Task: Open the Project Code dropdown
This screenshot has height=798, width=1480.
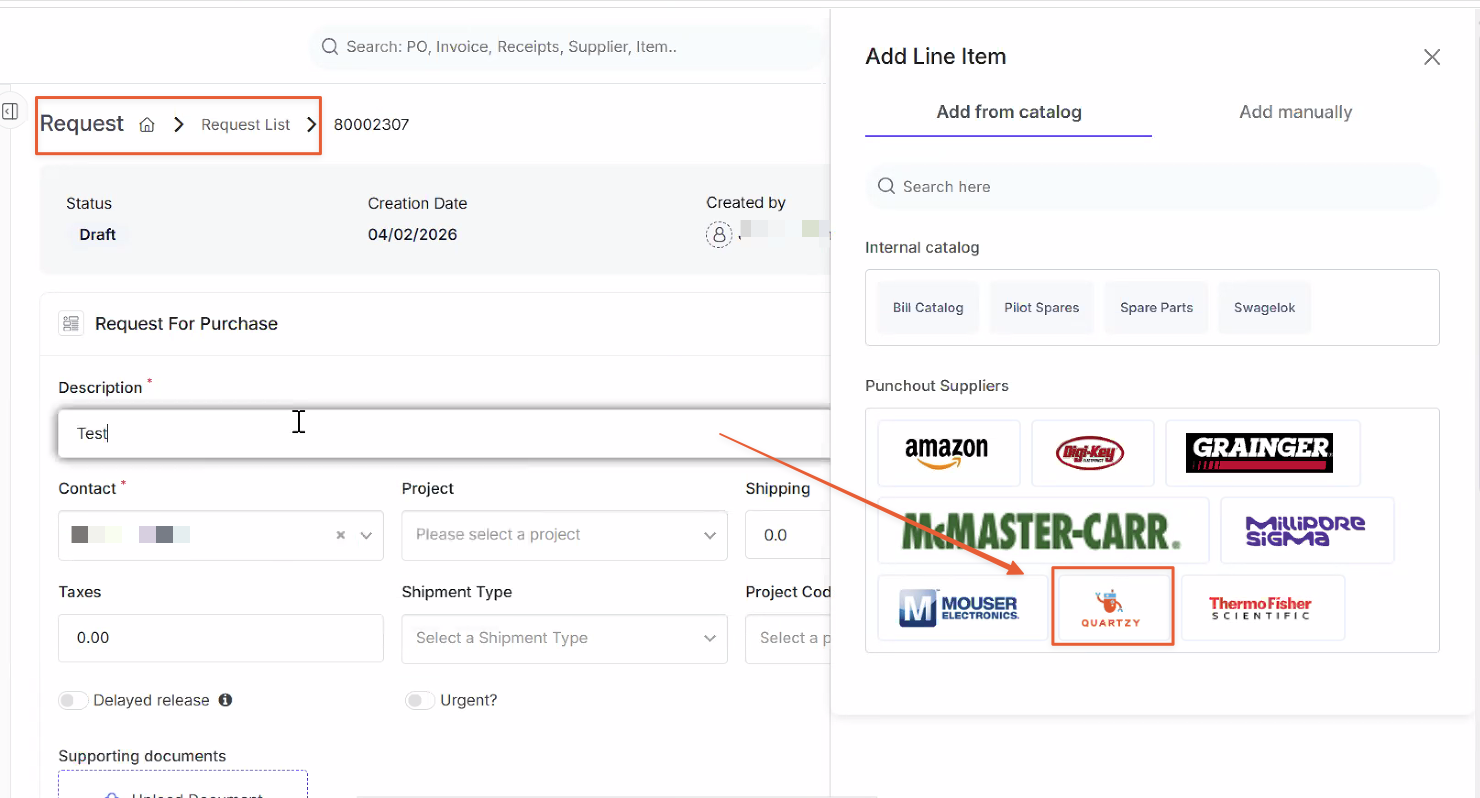Action: [x=788, y=638]
